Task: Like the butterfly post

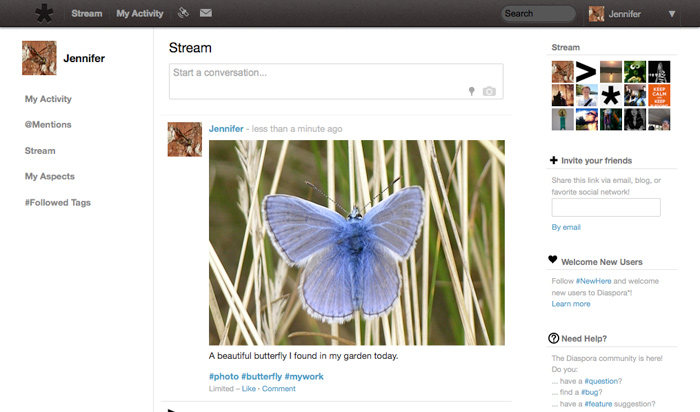Action: click(247, 388)
